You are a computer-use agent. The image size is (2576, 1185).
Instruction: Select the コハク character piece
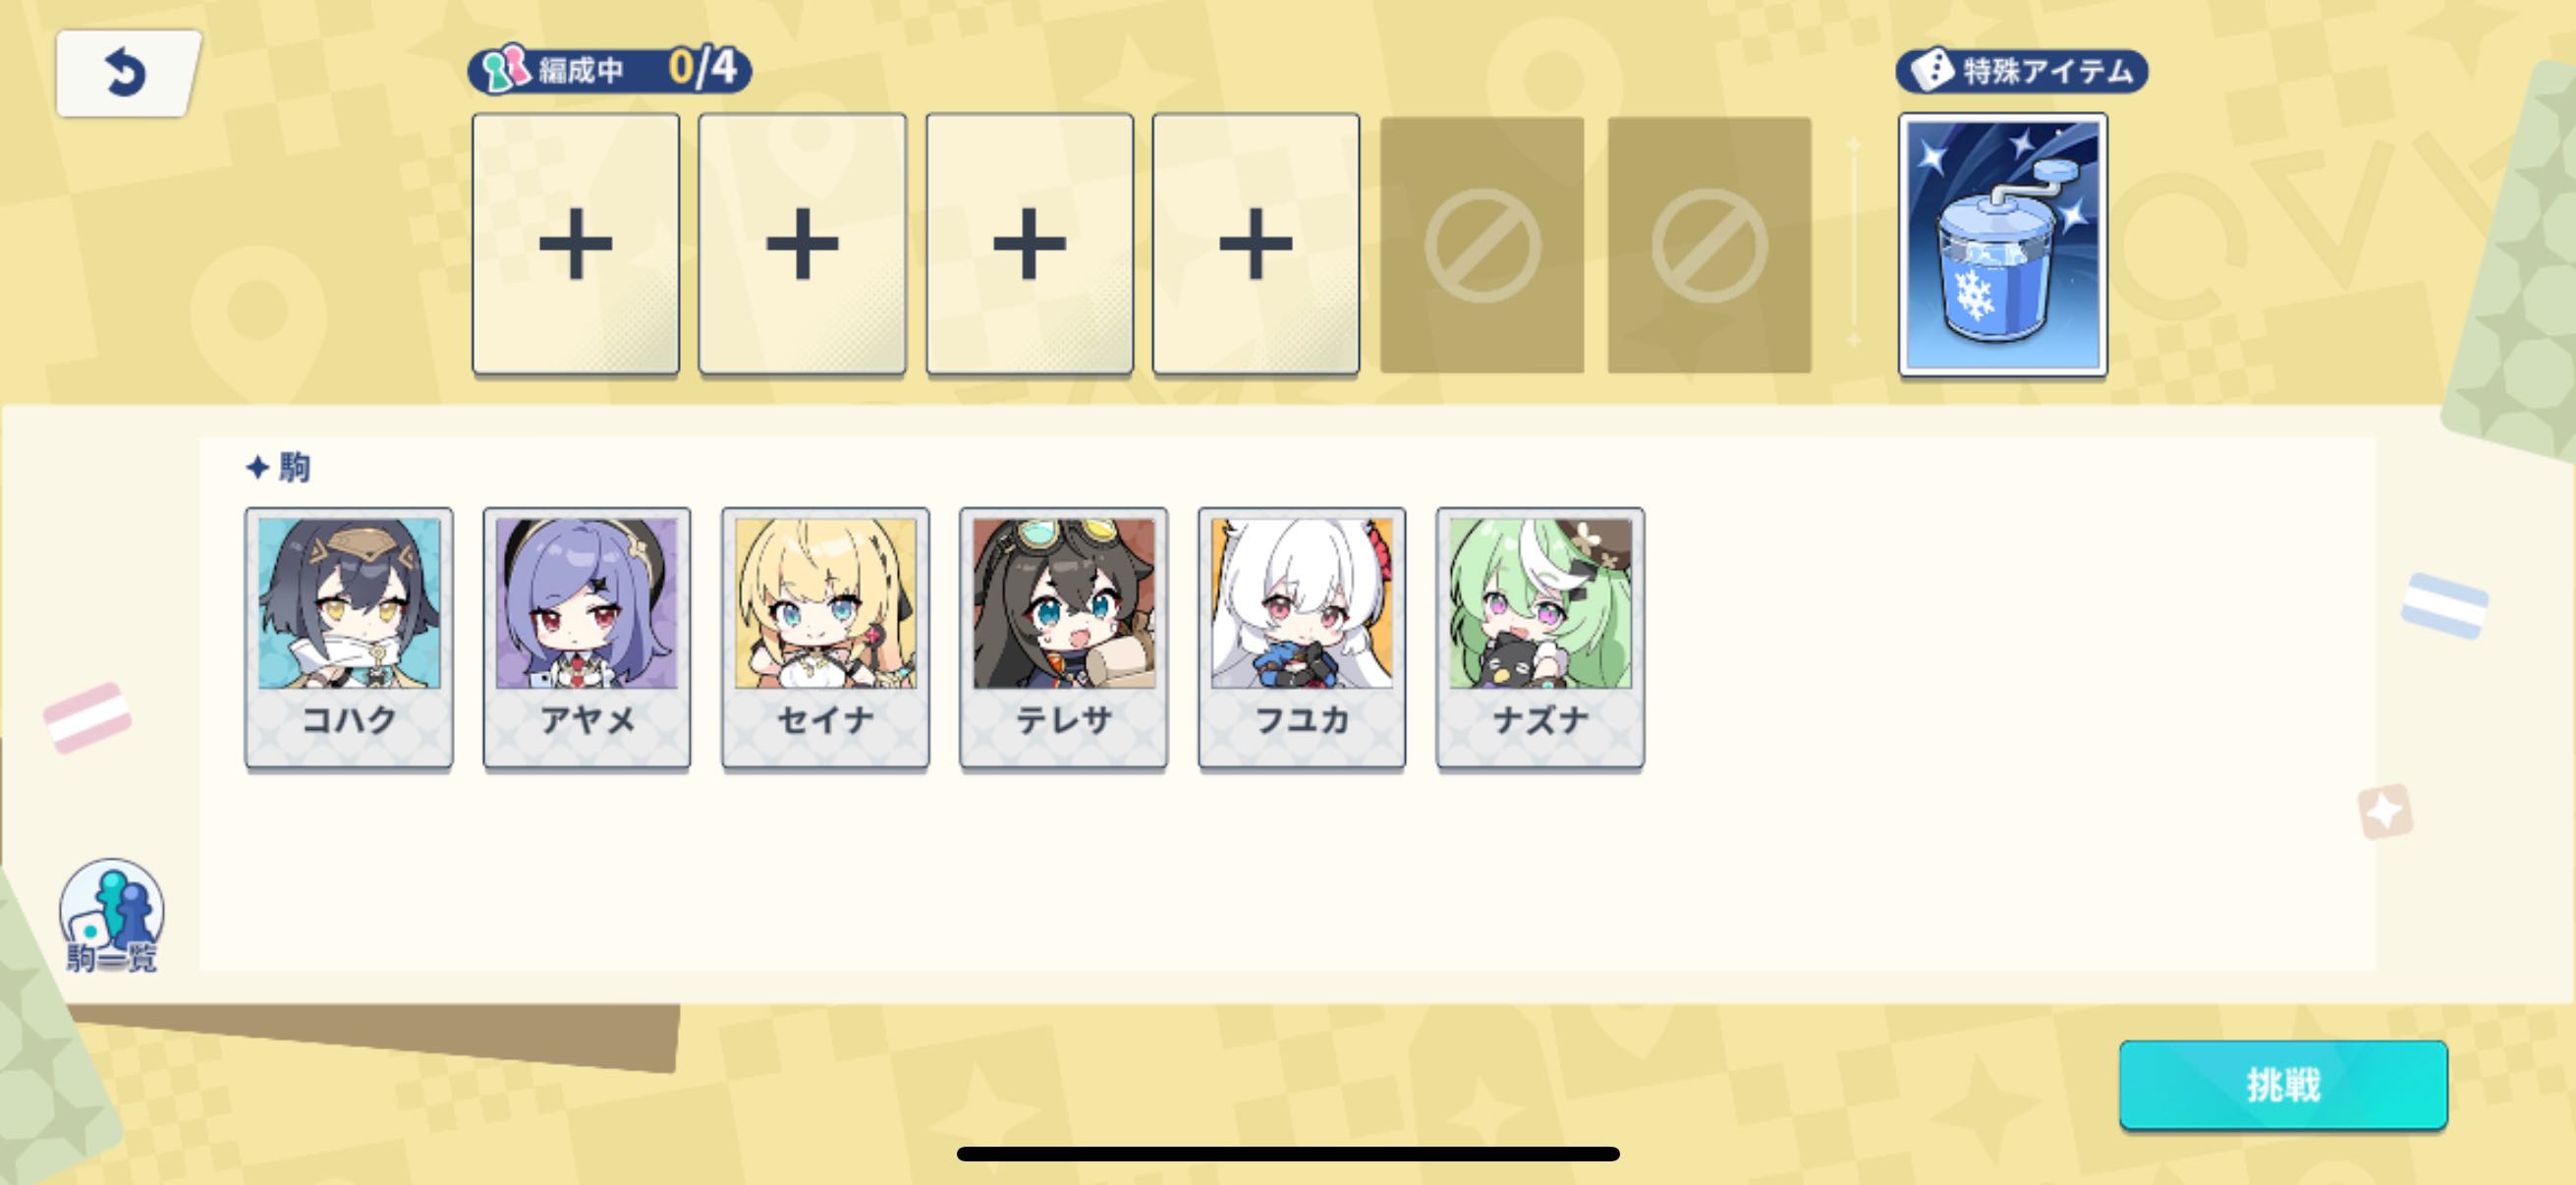pyautogui.click(x=348, y=638)
